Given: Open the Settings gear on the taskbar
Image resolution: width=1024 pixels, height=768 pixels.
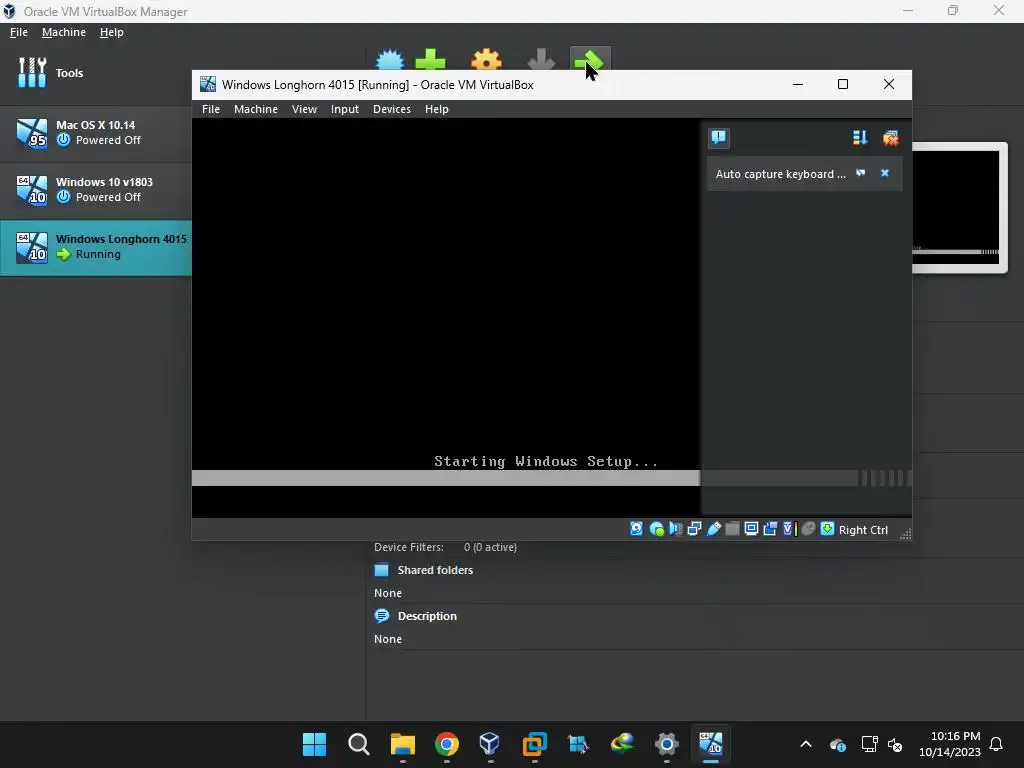Looking at the screenshot, I should point(667,744).
